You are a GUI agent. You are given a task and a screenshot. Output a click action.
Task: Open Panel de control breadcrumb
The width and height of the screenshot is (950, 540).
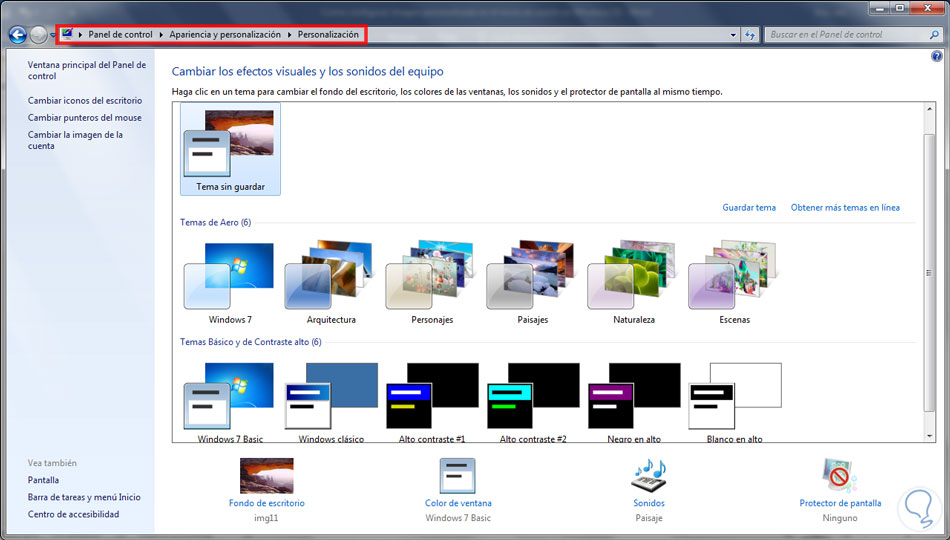tap(121, 35)
